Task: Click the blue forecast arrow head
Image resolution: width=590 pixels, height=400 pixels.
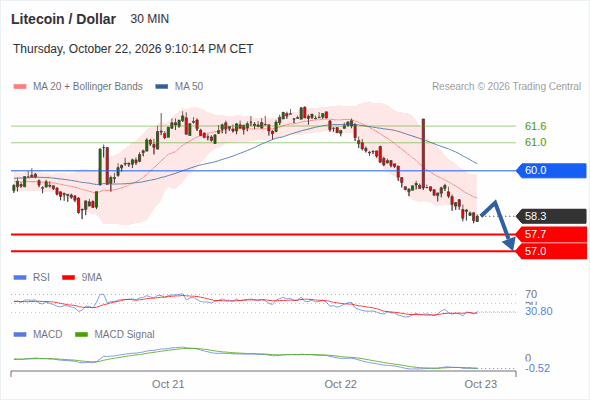Action: (x=509, y=243)
